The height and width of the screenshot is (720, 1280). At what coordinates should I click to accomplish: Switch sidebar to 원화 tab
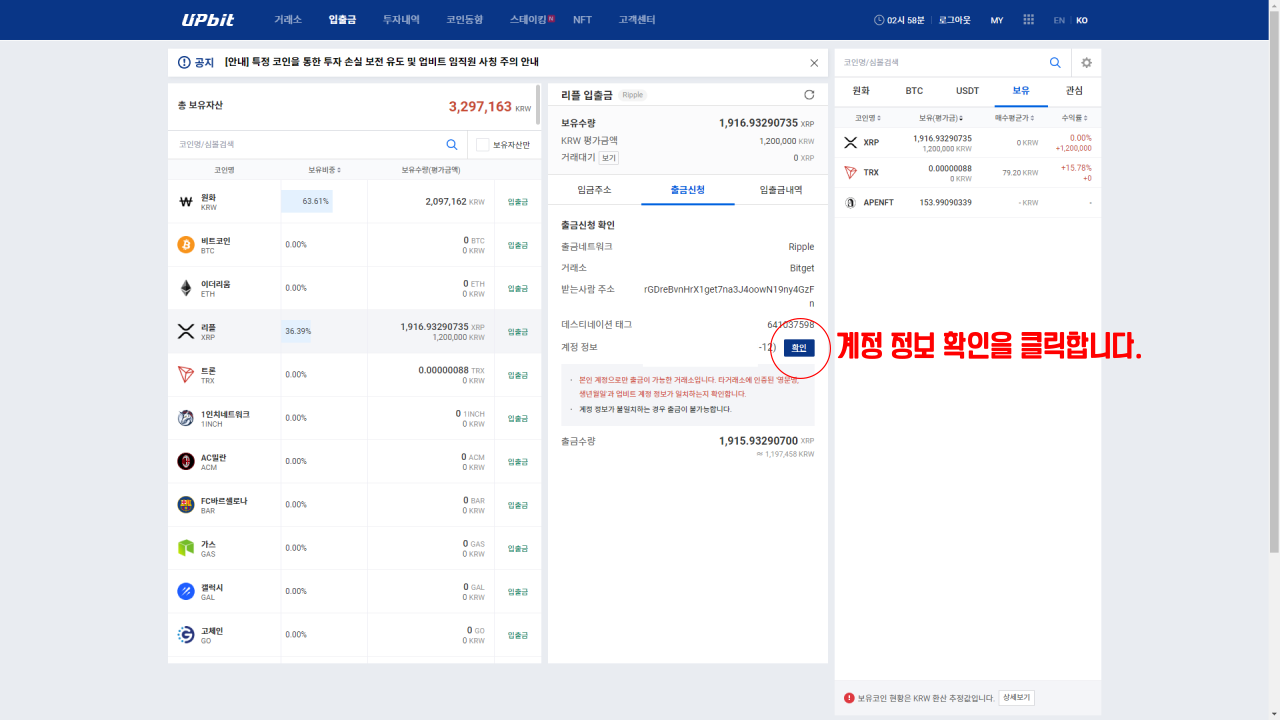tap(861, 91)
